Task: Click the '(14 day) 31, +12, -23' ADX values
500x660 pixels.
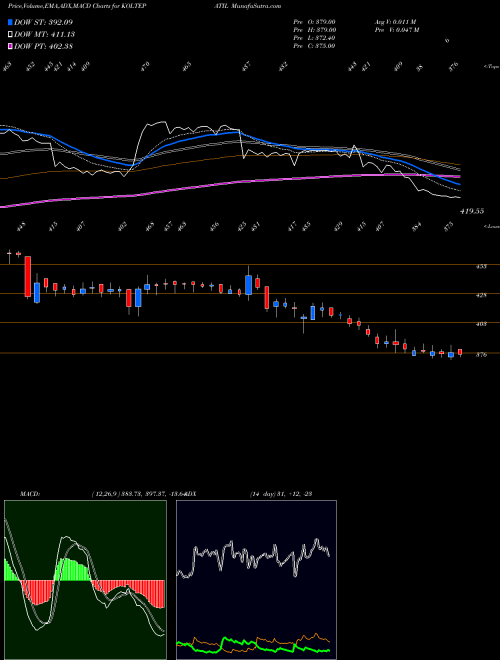Action: click(280, 494)
